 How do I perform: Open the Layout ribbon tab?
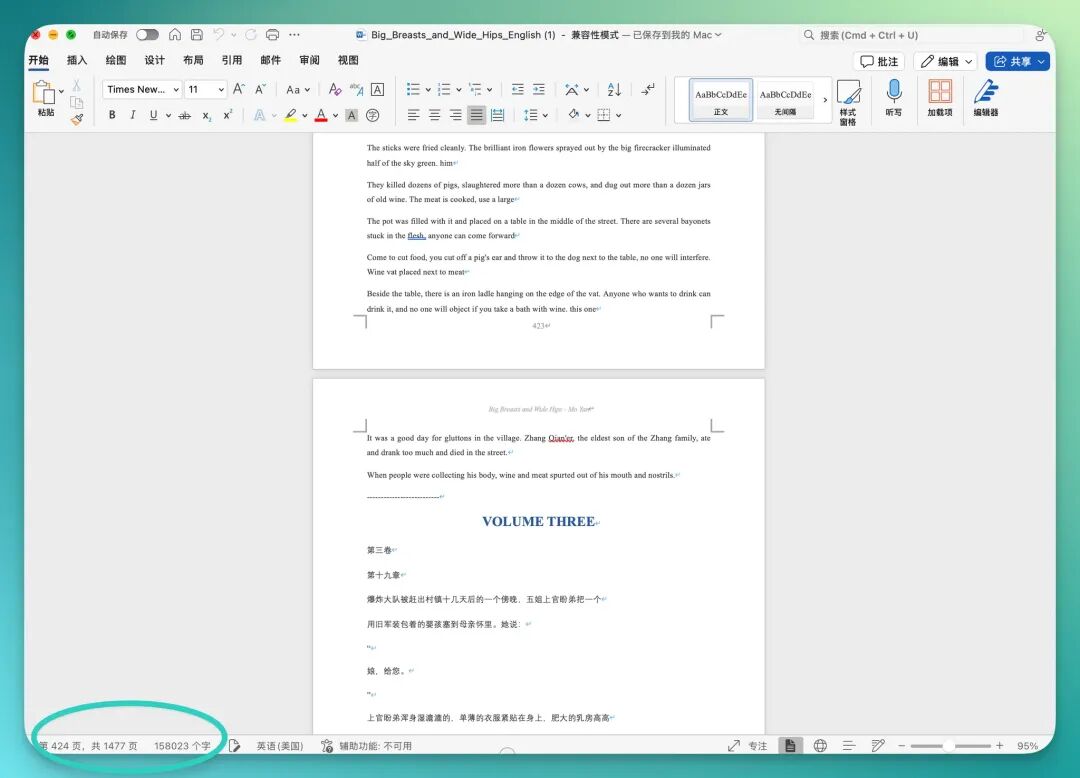coord(193,61)
